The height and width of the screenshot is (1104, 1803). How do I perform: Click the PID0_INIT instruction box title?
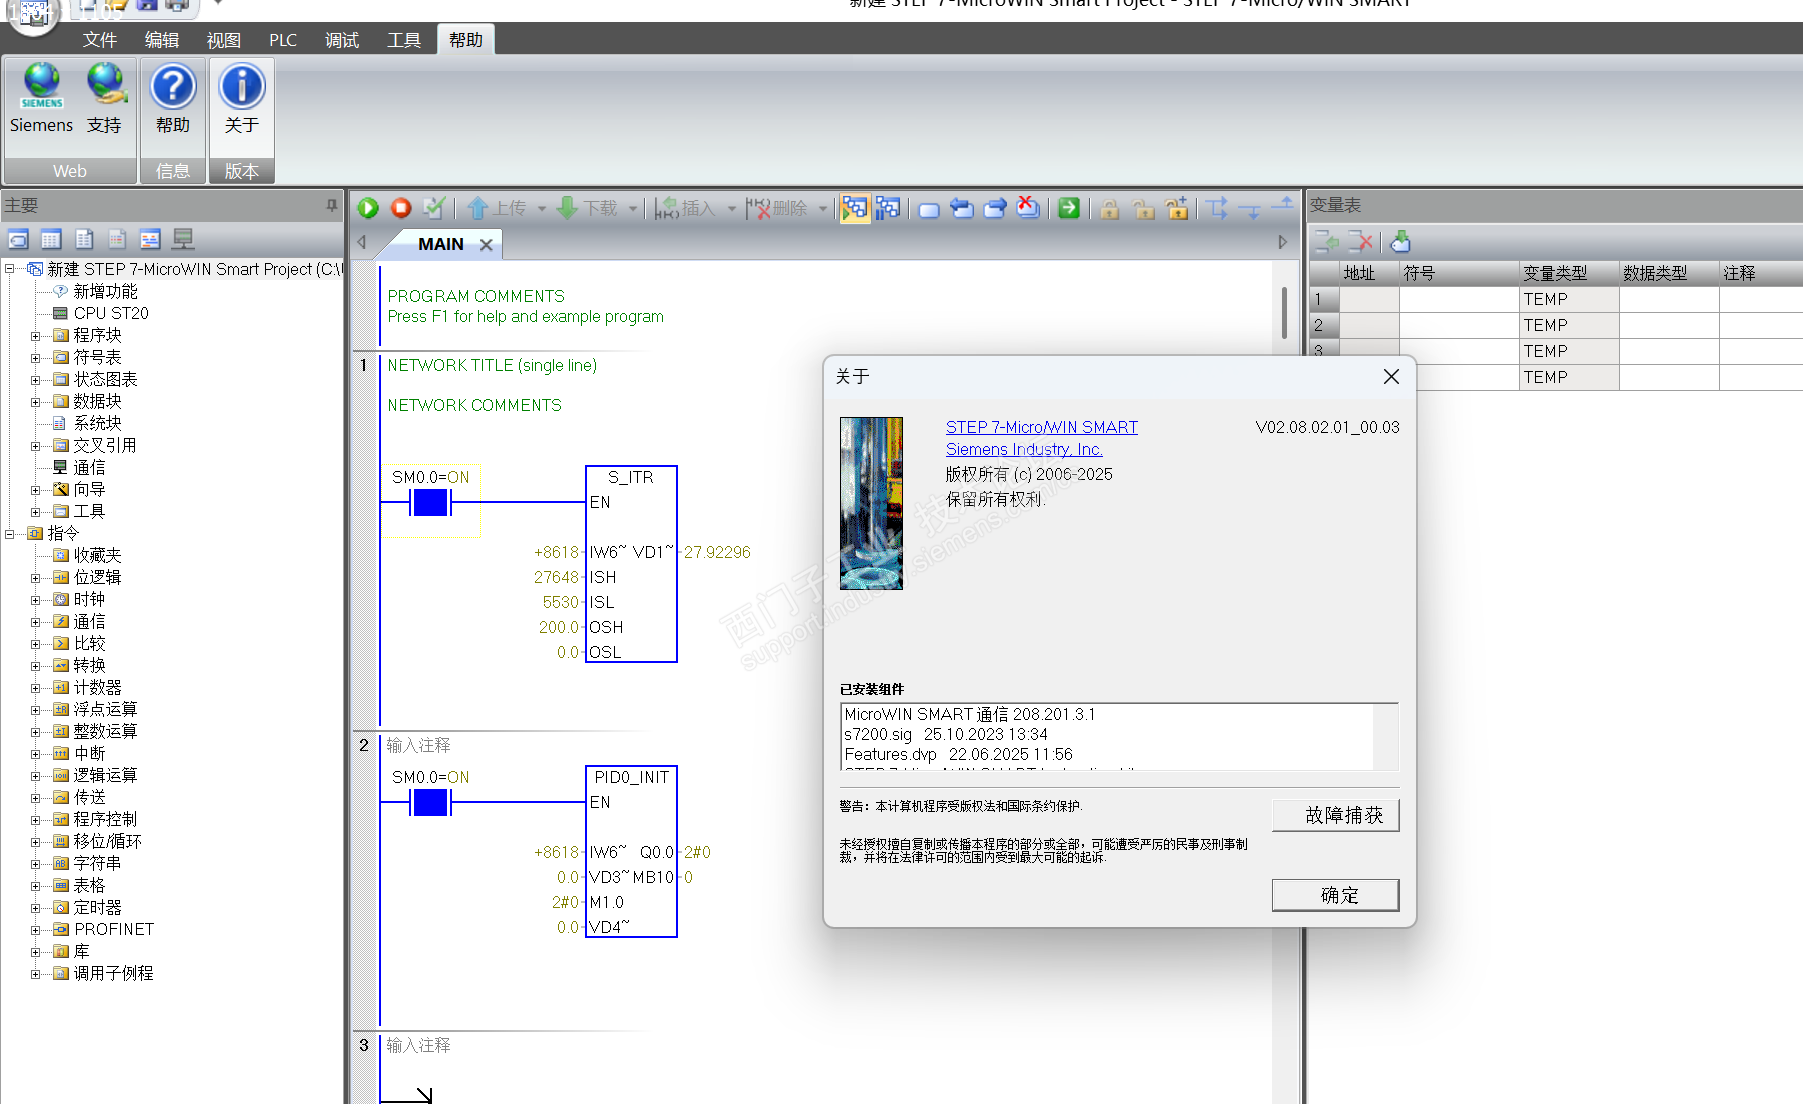coord(632,778)
